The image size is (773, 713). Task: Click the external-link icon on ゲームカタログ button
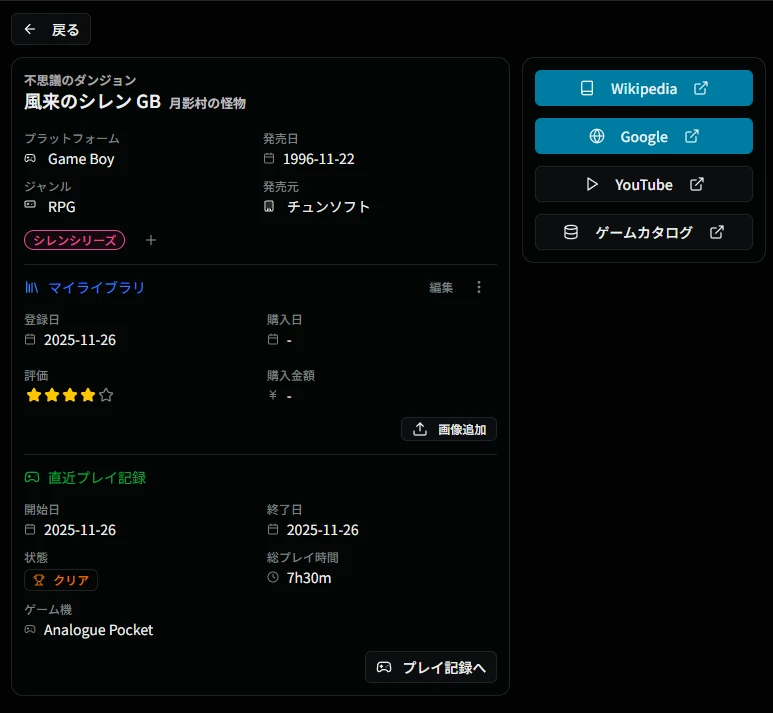(x=716, y=232)
